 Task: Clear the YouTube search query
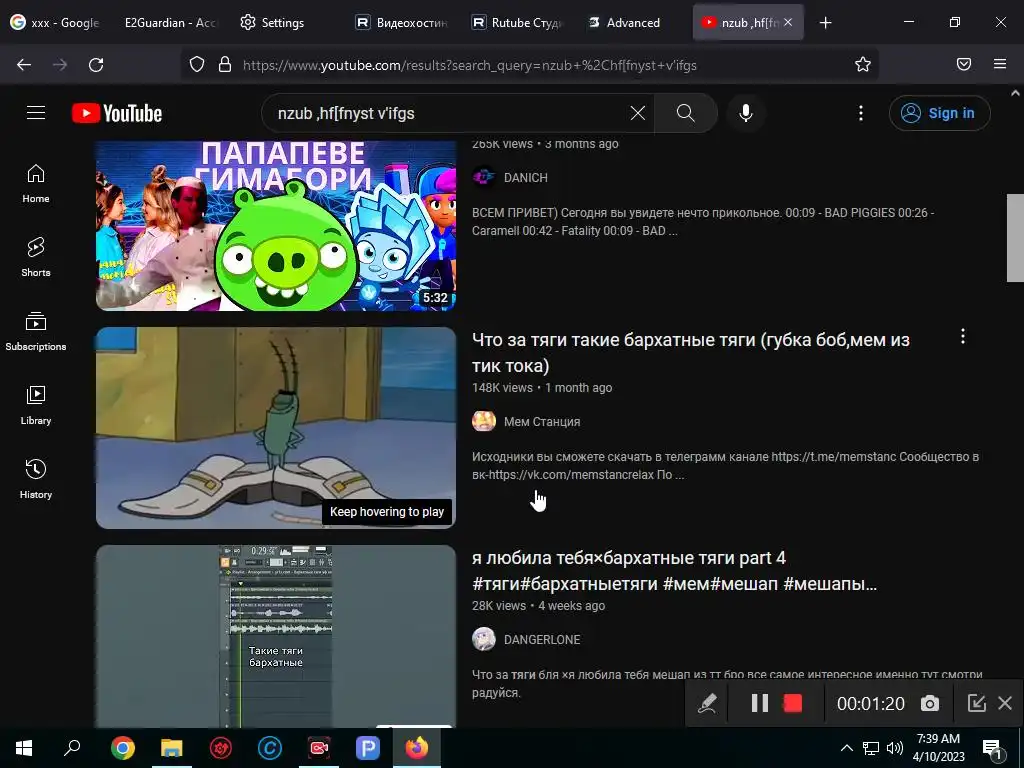(637, 113)
